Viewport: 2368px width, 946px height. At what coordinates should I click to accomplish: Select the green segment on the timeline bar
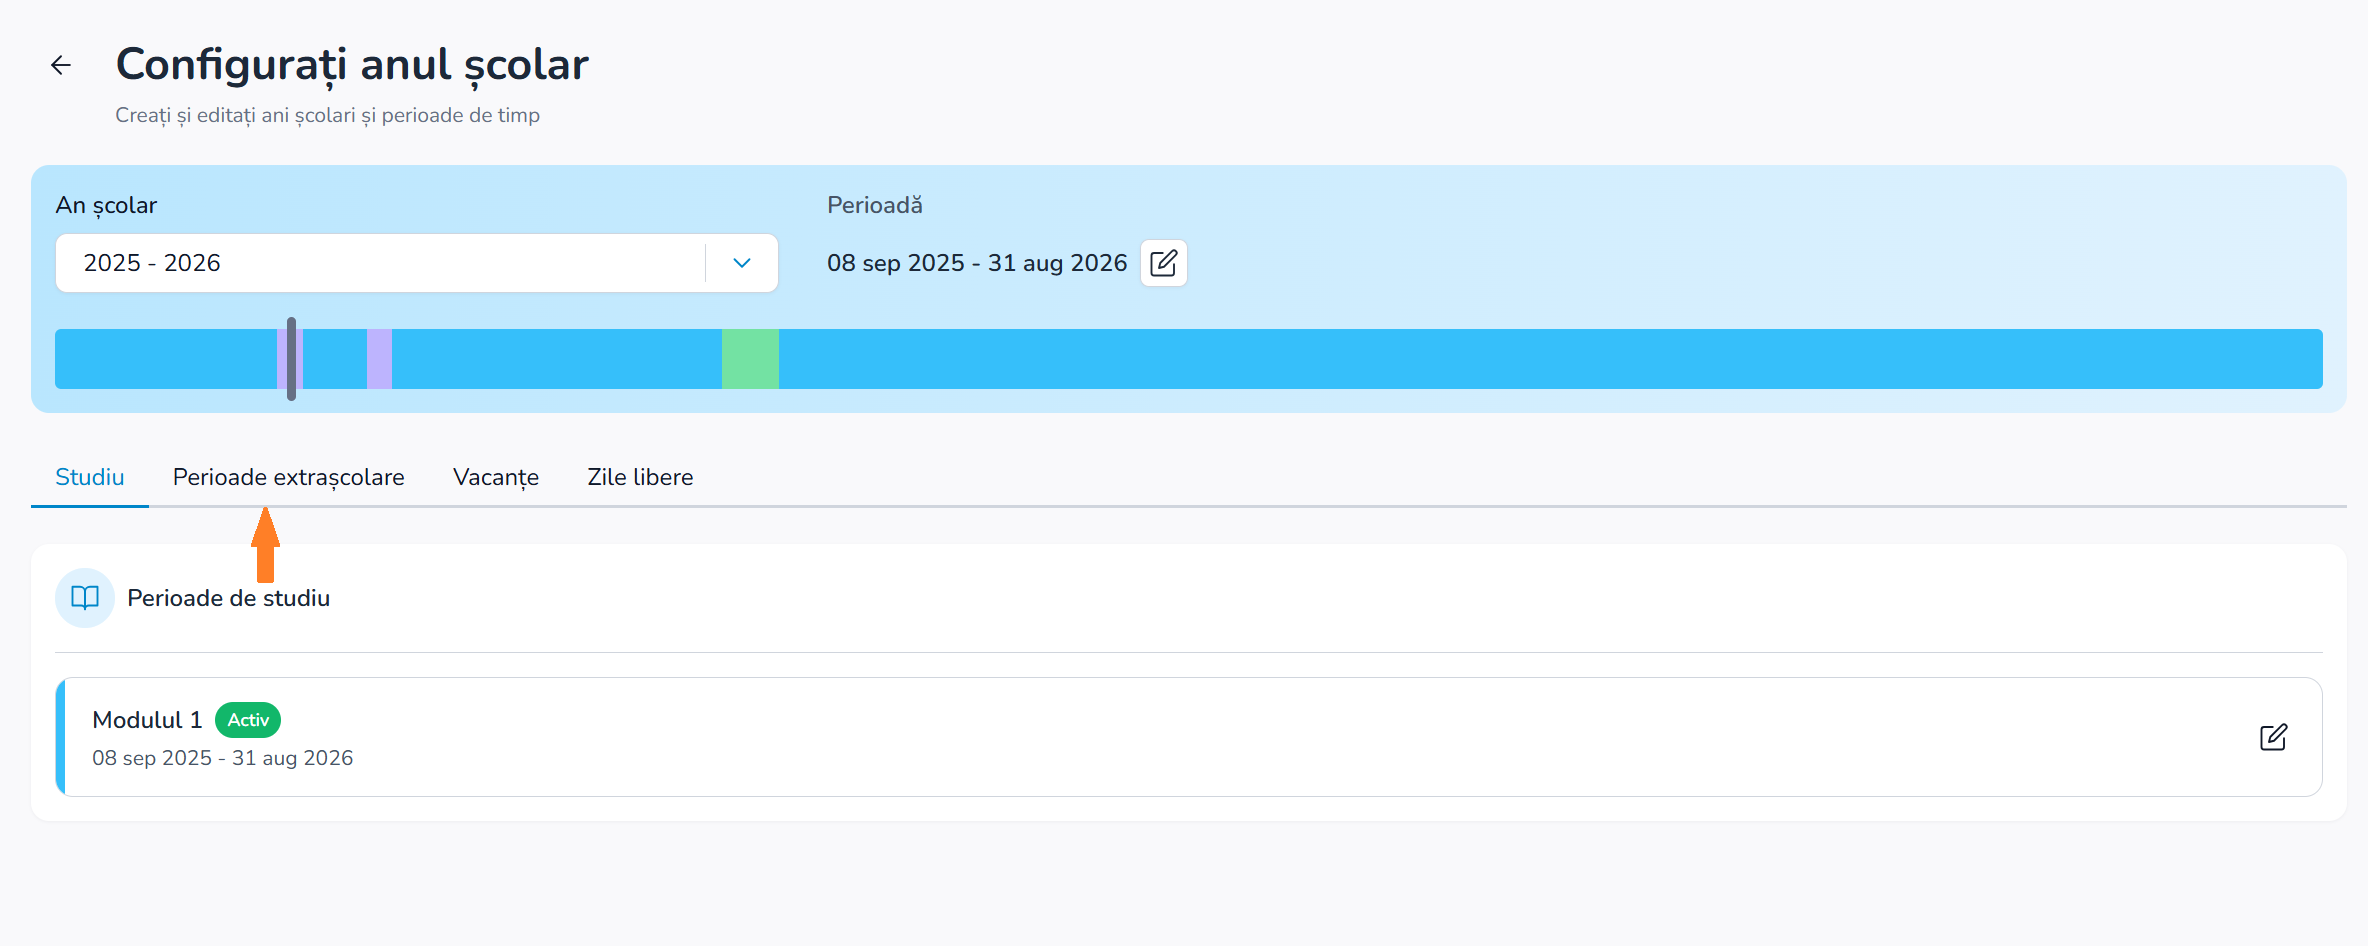[x=750, y=359]
